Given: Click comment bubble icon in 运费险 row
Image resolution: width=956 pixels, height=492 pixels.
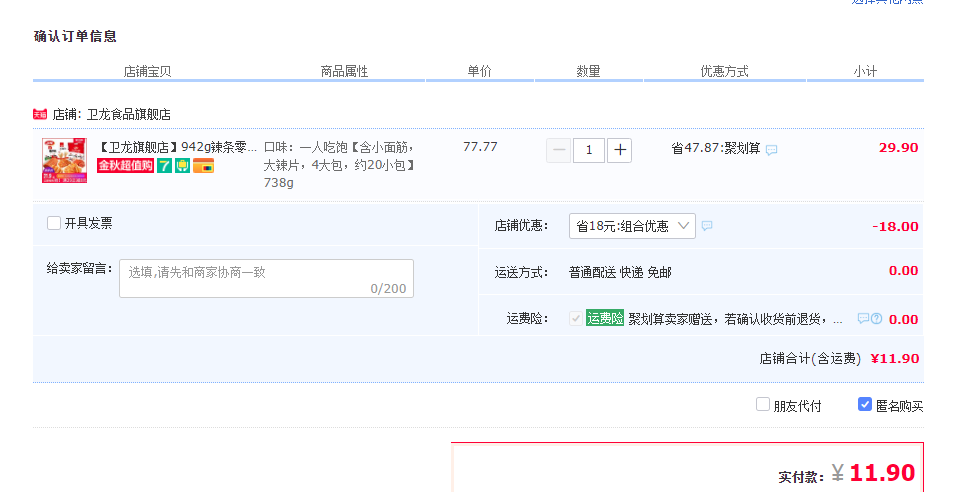Looking at the screenshot, I should pos(863,318).
